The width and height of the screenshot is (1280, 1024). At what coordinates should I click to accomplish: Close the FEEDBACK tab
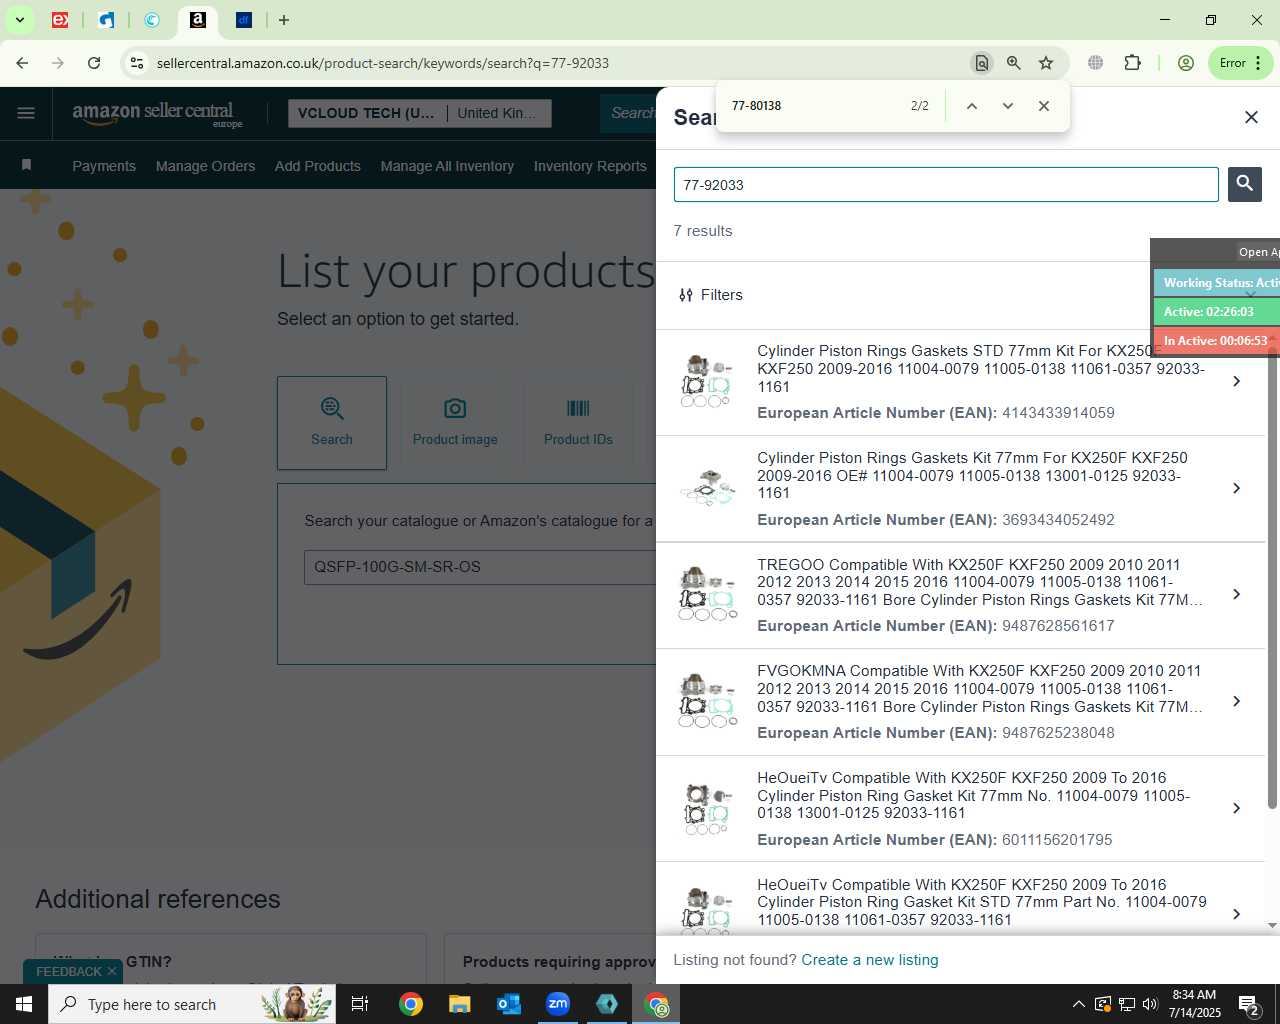tap(112, 971)
